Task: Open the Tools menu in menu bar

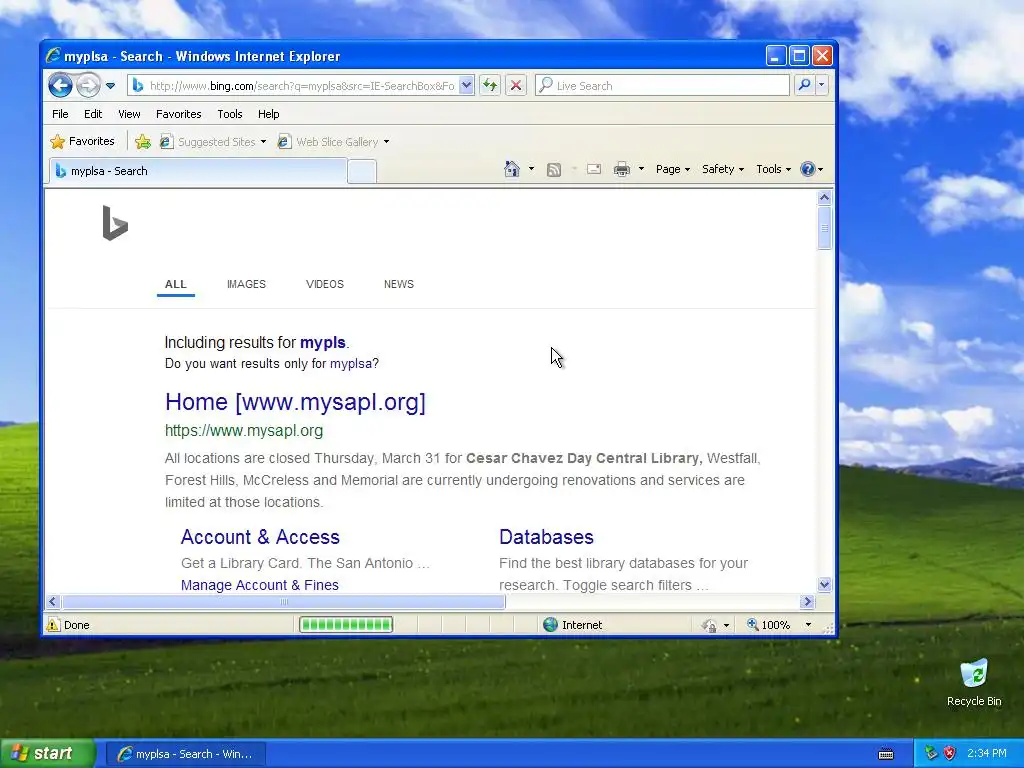Action: pos(230,114)
